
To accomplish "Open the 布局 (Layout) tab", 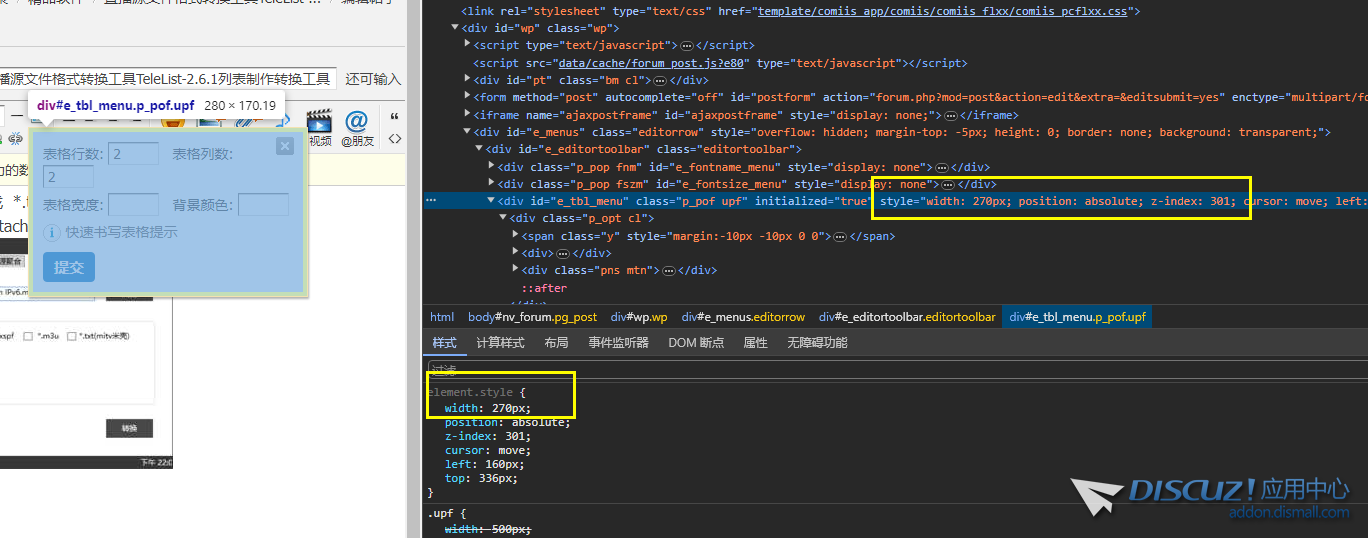I will click(556, 342).
